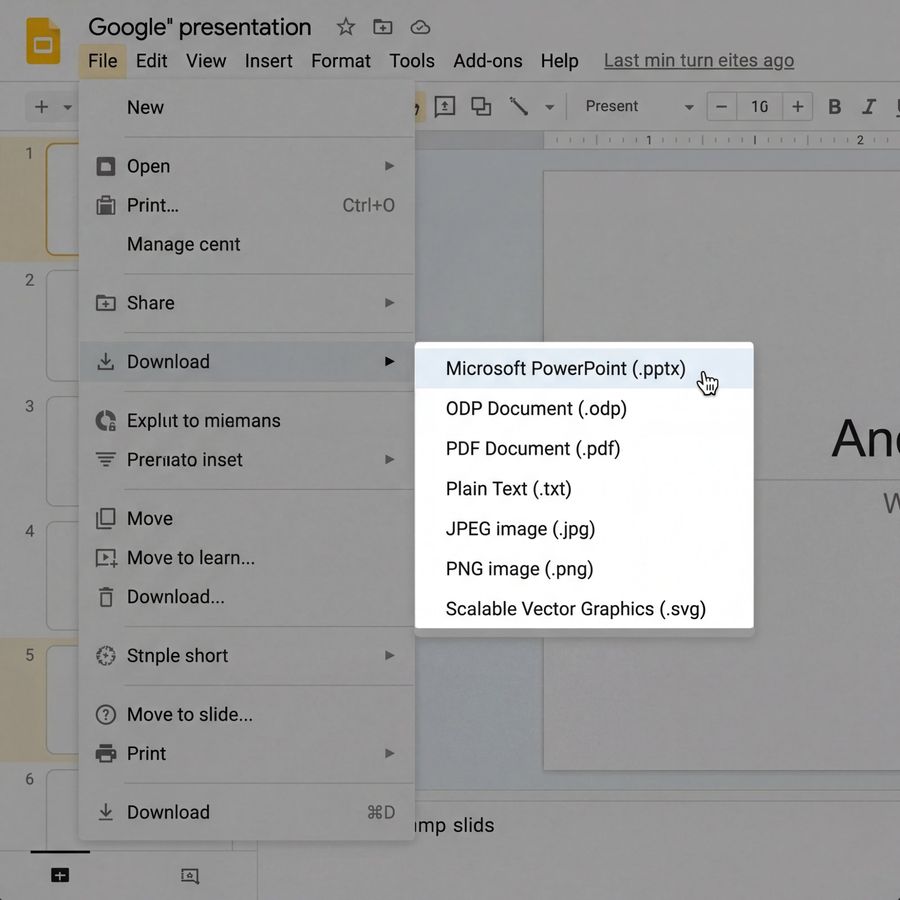Click the move-to-folder icon in title bar

click(x=382, y=27)
